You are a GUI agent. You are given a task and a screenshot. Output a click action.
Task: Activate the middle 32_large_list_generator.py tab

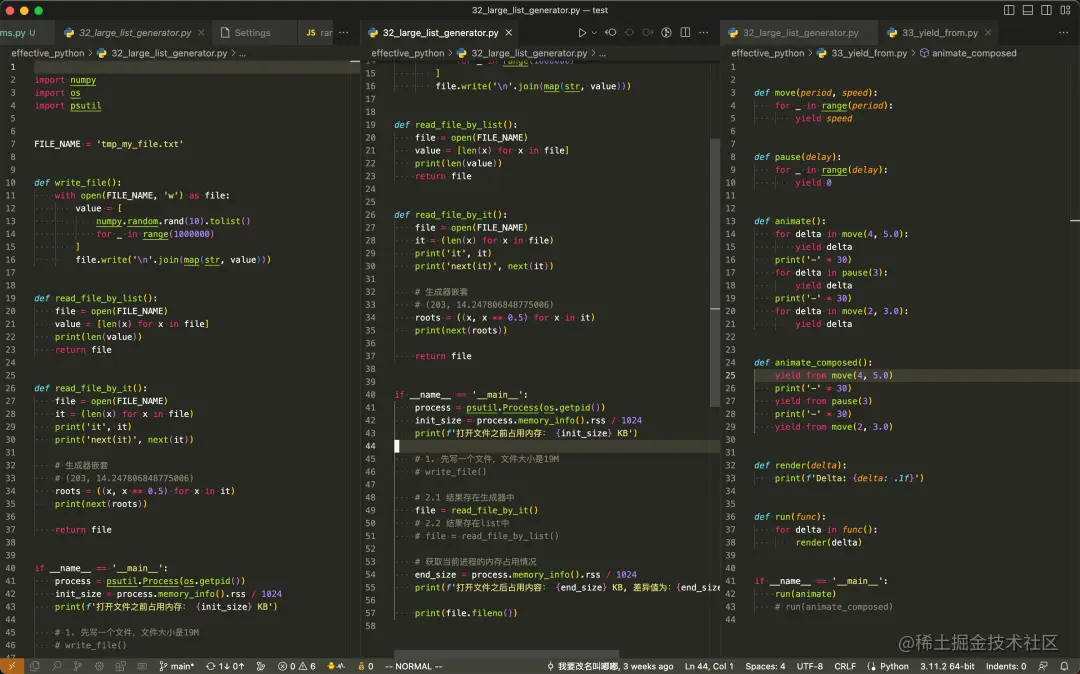coord(439,32)
